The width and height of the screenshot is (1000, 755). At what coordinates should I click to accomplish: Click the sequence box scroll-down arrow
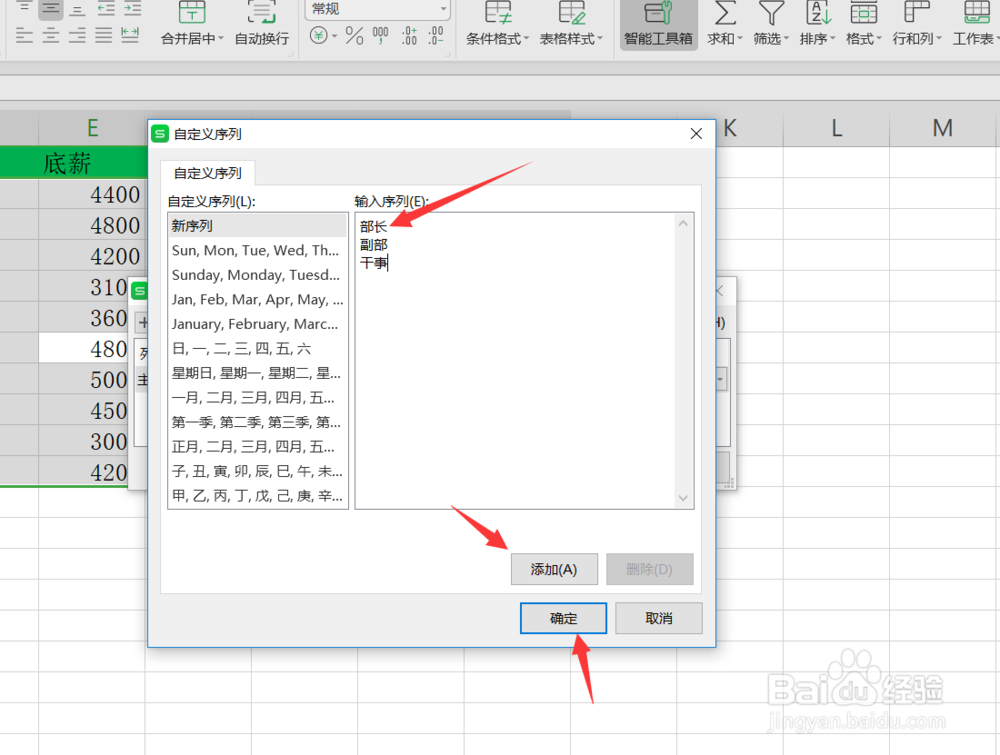pyautogui.click(x=683, y=498)
